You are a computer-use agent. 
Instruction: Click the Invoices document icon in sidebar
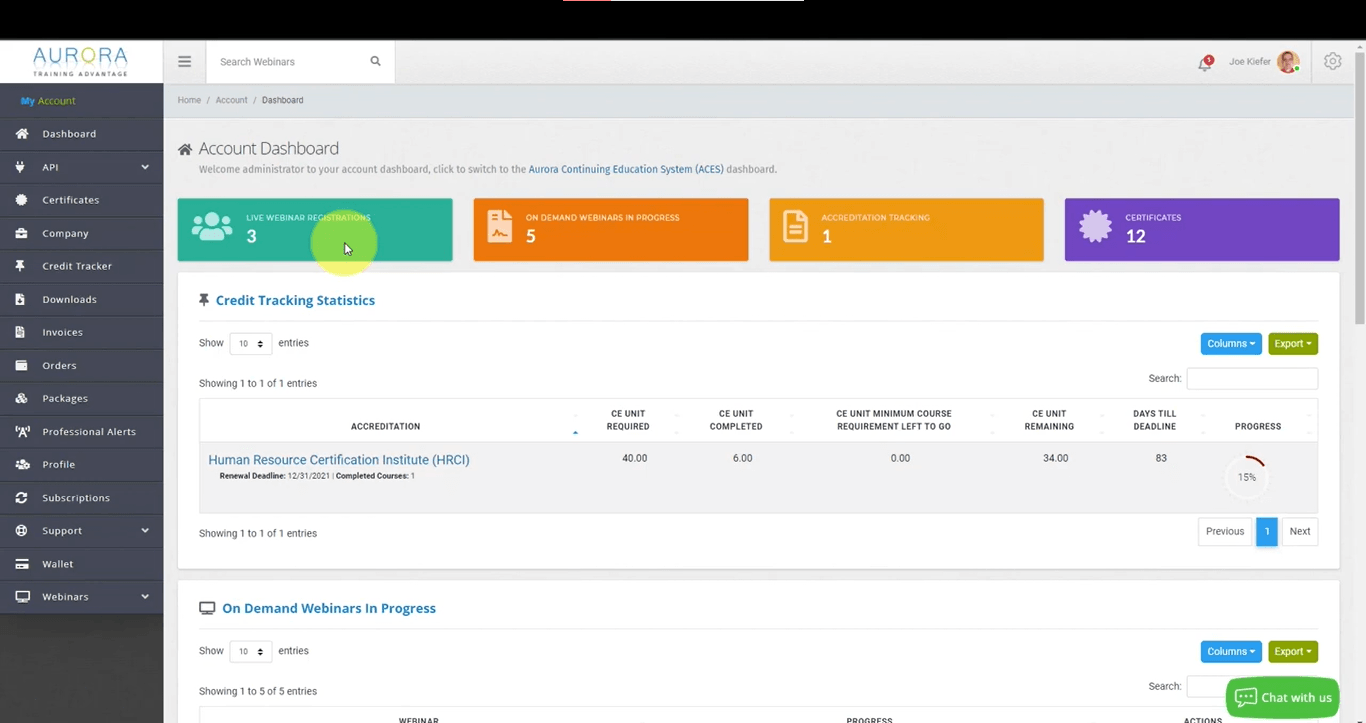pyautogui.click(x=22, y=332)
